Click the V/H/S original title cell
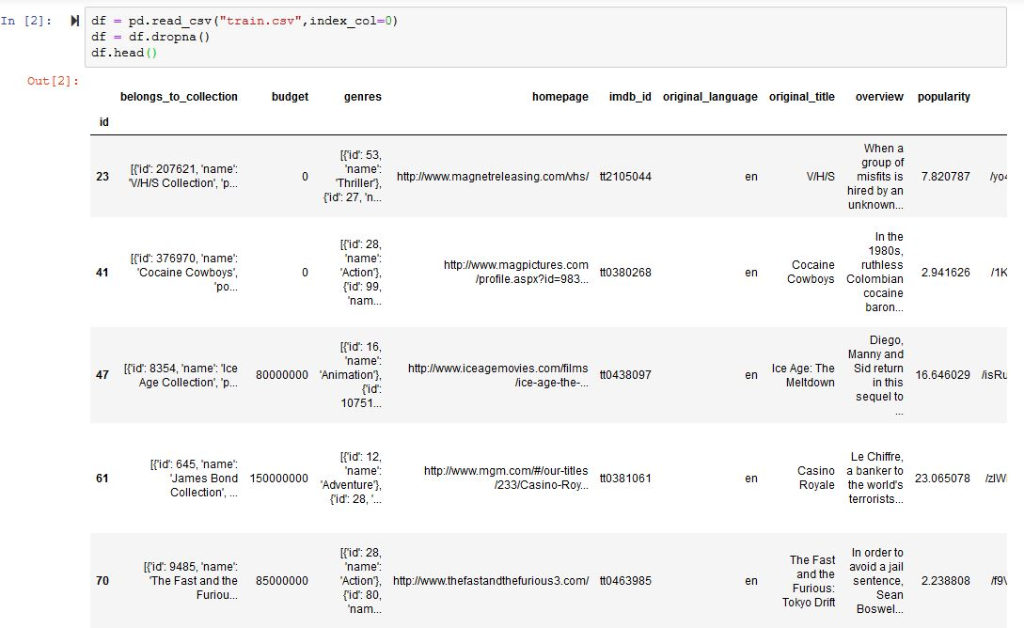 (x=820, y=176)
